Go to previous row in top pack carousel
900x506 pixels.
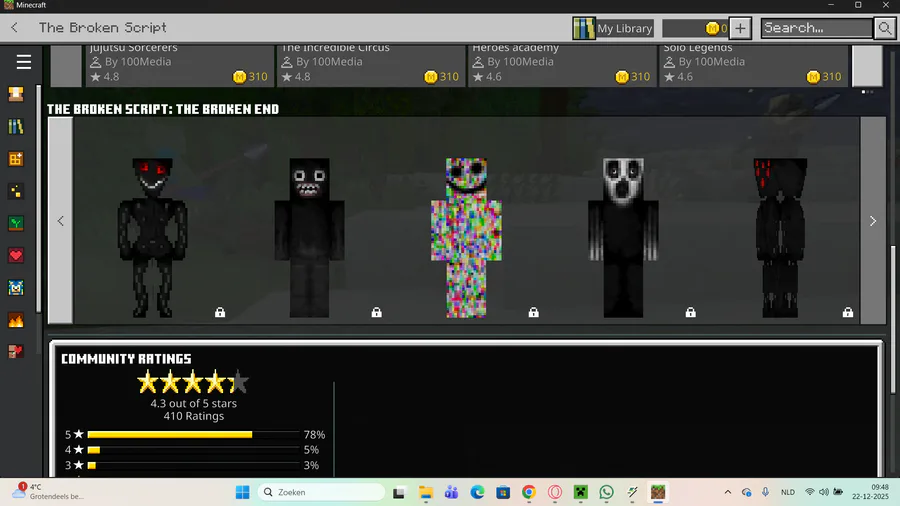(x=66, y=65)
